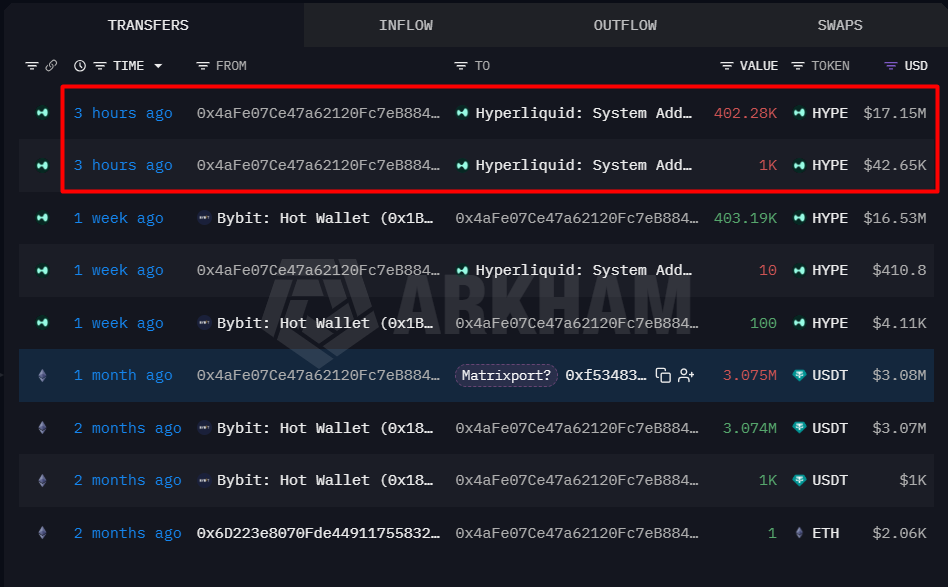This screenshot has width=948, height=587.
Task: Click sender 0x4aFe07 in 402.28K row
Action: (318, 113)
